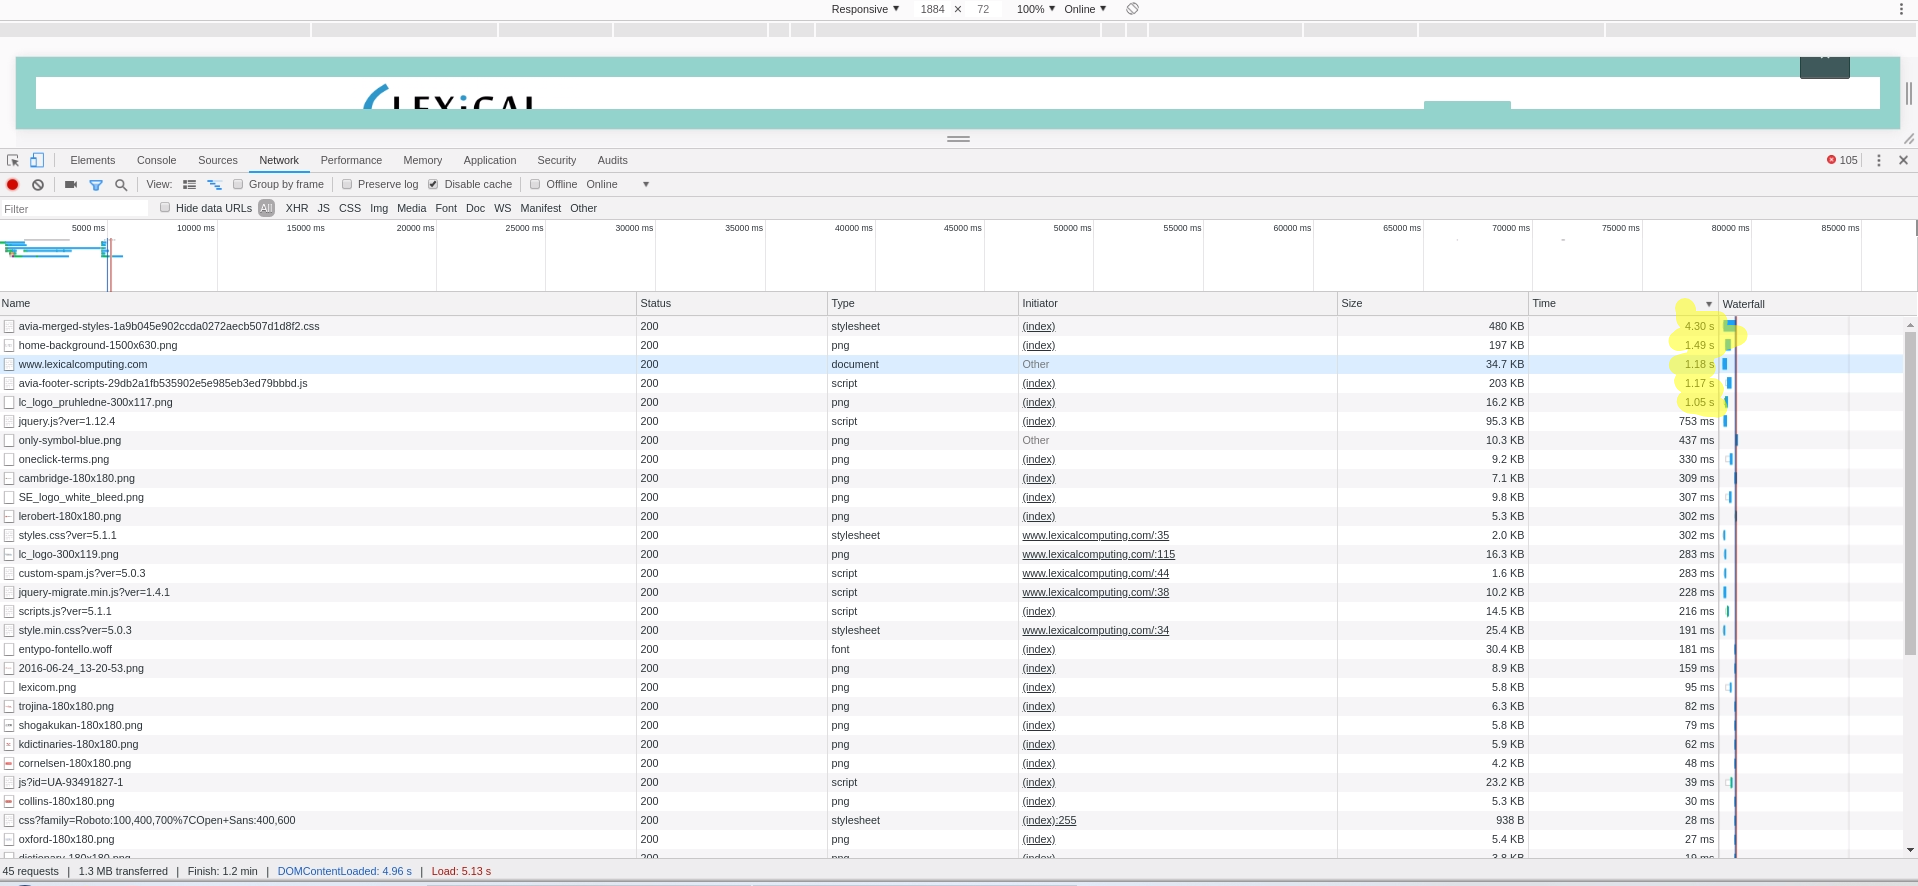Capture screenshots with the camera icon
This screenshot has height=886, width=1918.
click(71, 184)
